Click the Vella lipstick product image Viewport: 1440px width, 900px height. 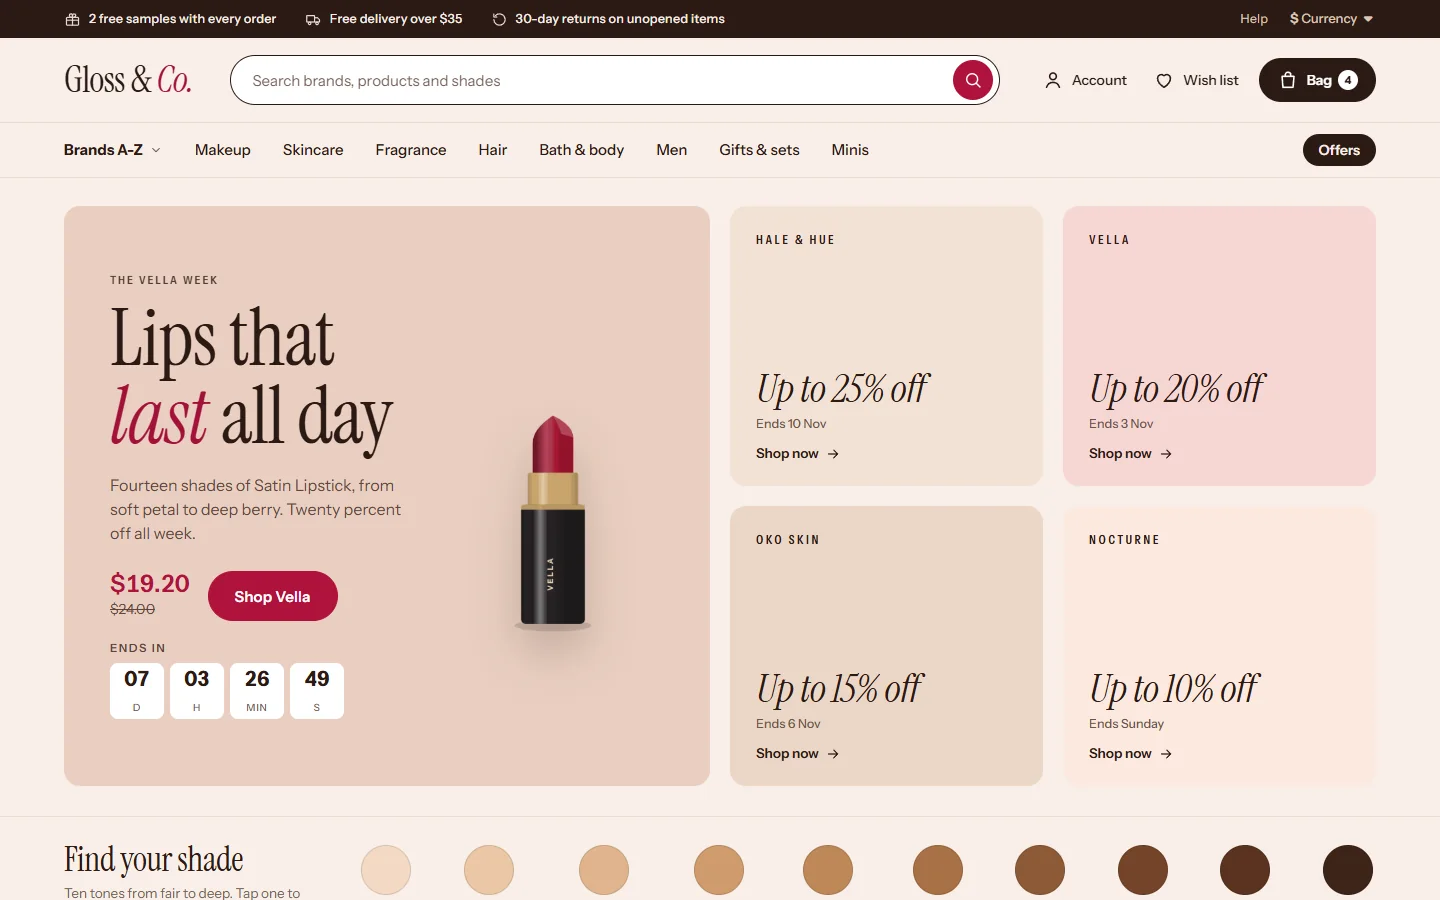pyautogui.click(x=553, y=522)
